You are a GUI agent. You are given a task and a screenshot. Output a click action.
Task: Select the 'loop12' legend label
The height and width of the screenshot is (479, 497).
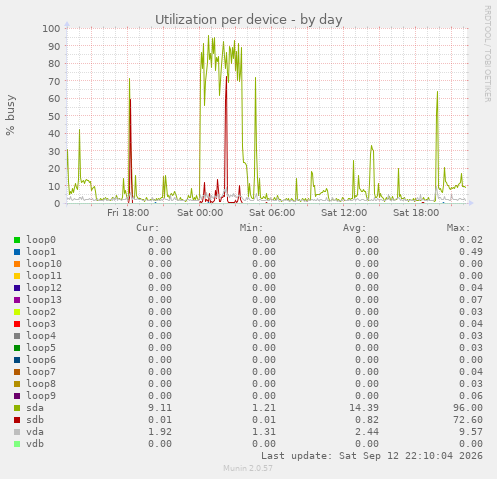(44, 288)
